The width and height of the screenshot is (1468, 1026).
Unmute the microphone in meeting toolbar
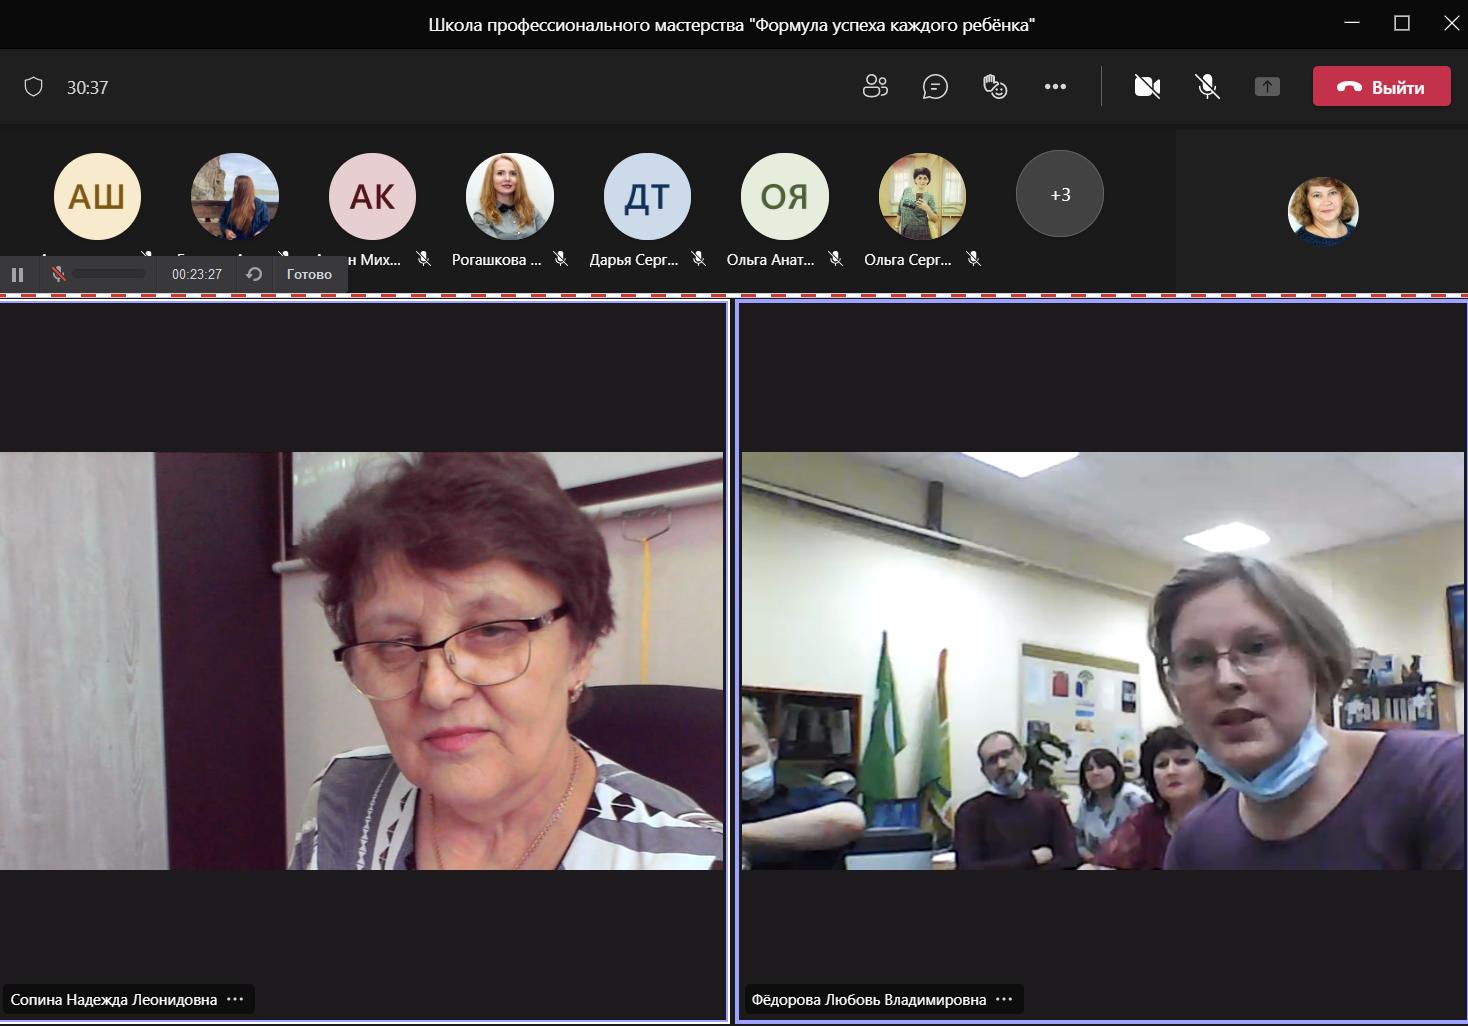click(1207, 87)
